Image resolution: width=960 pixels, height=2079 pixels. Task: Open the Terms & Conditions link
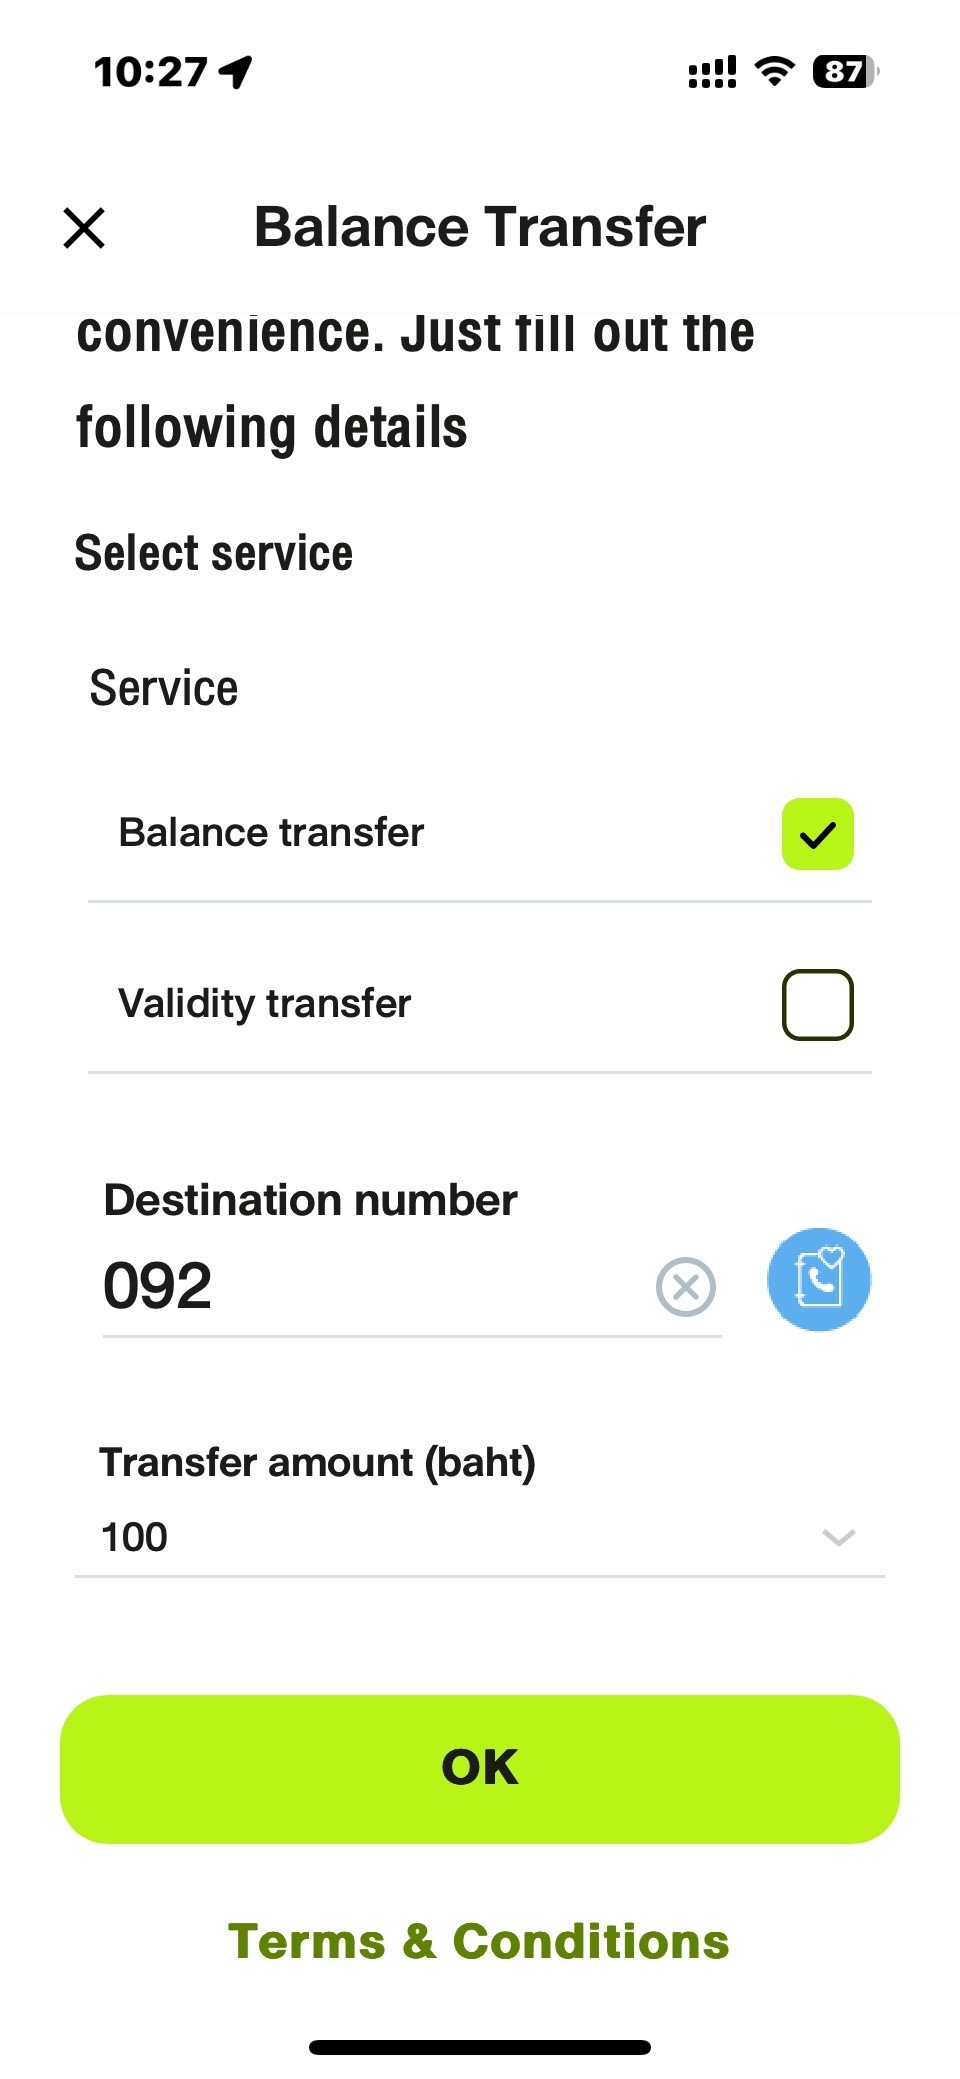click(479, 1942)
